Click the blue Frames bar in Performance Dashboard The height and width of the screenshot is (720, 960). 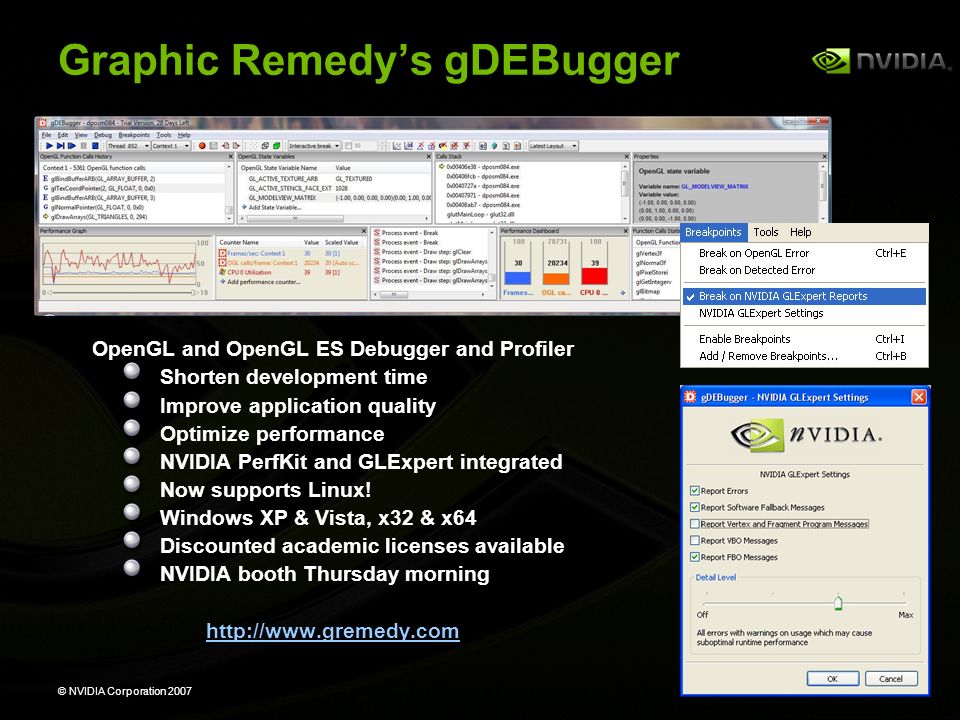(x=518, y=278)
